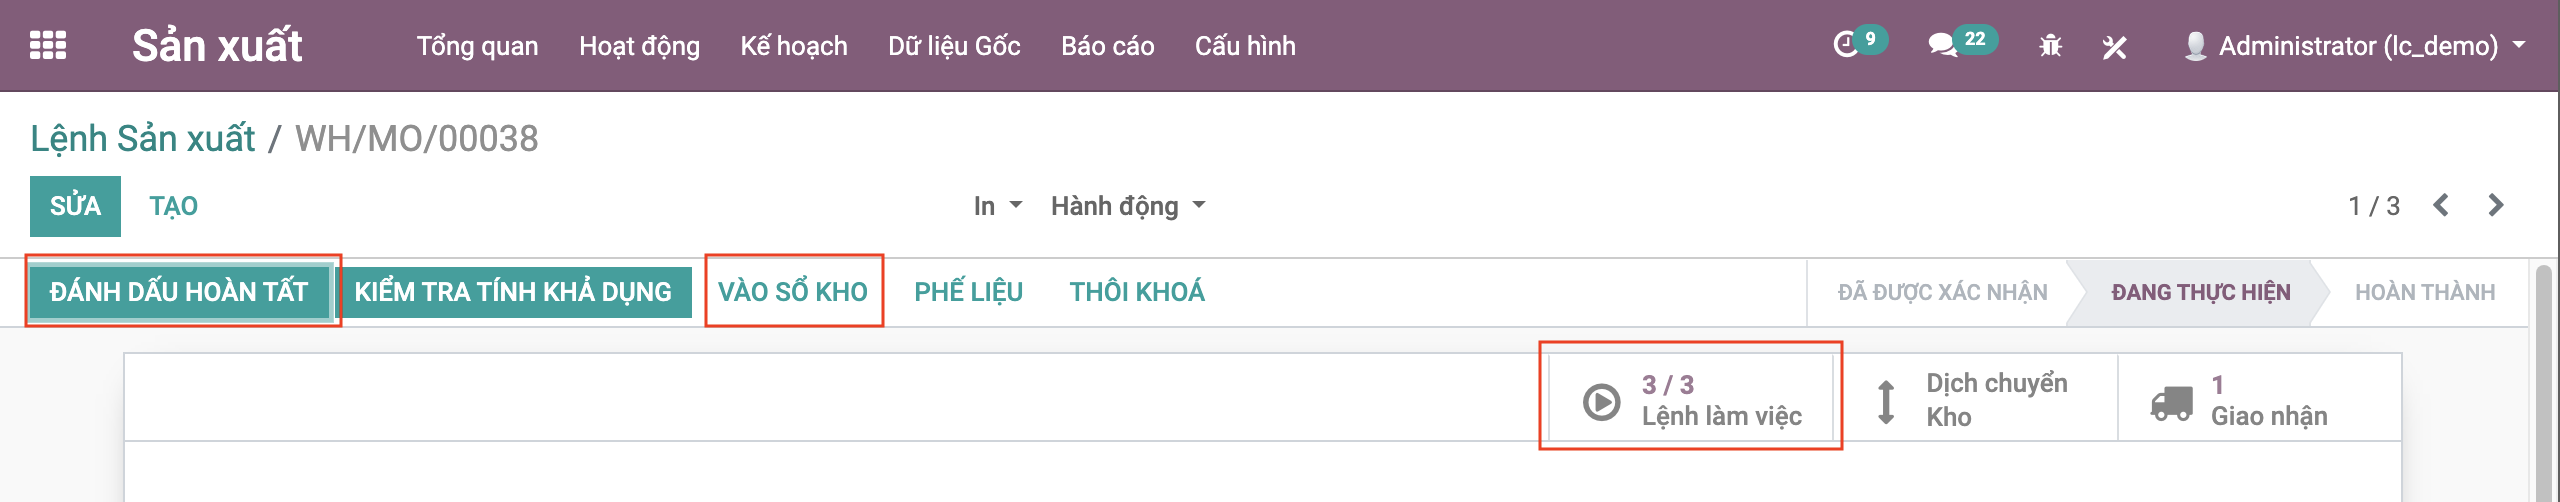Image resolution: width=2560 pixels, height=502 pixels.
Task: Open Administrator user menu
Action: coord(2357,46)
